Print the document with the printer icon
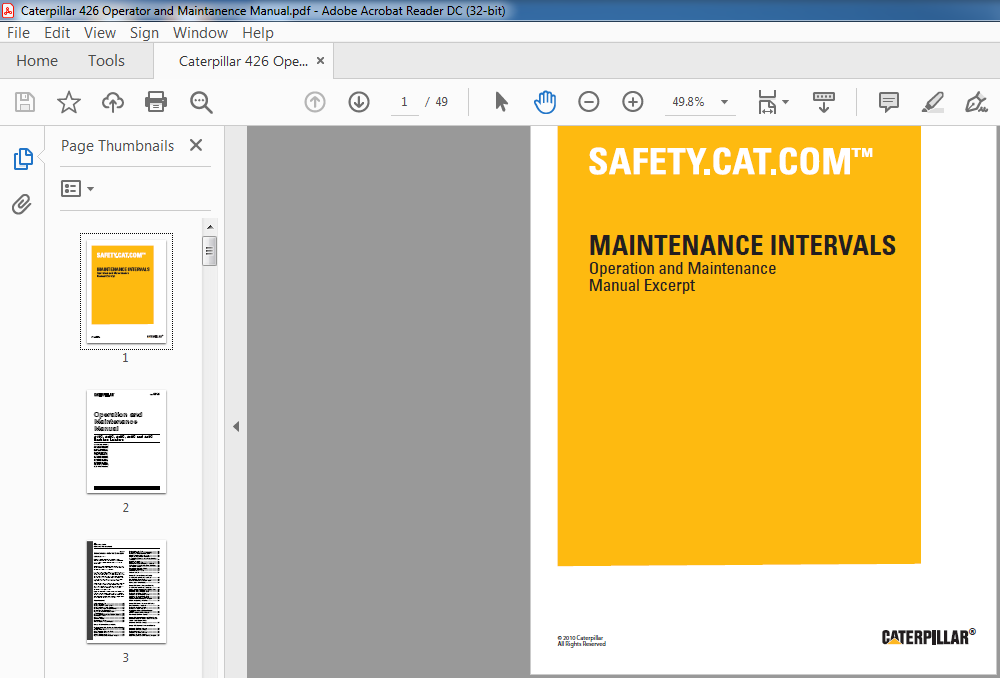The image size is (1000, 678). [x=156, y=102]
